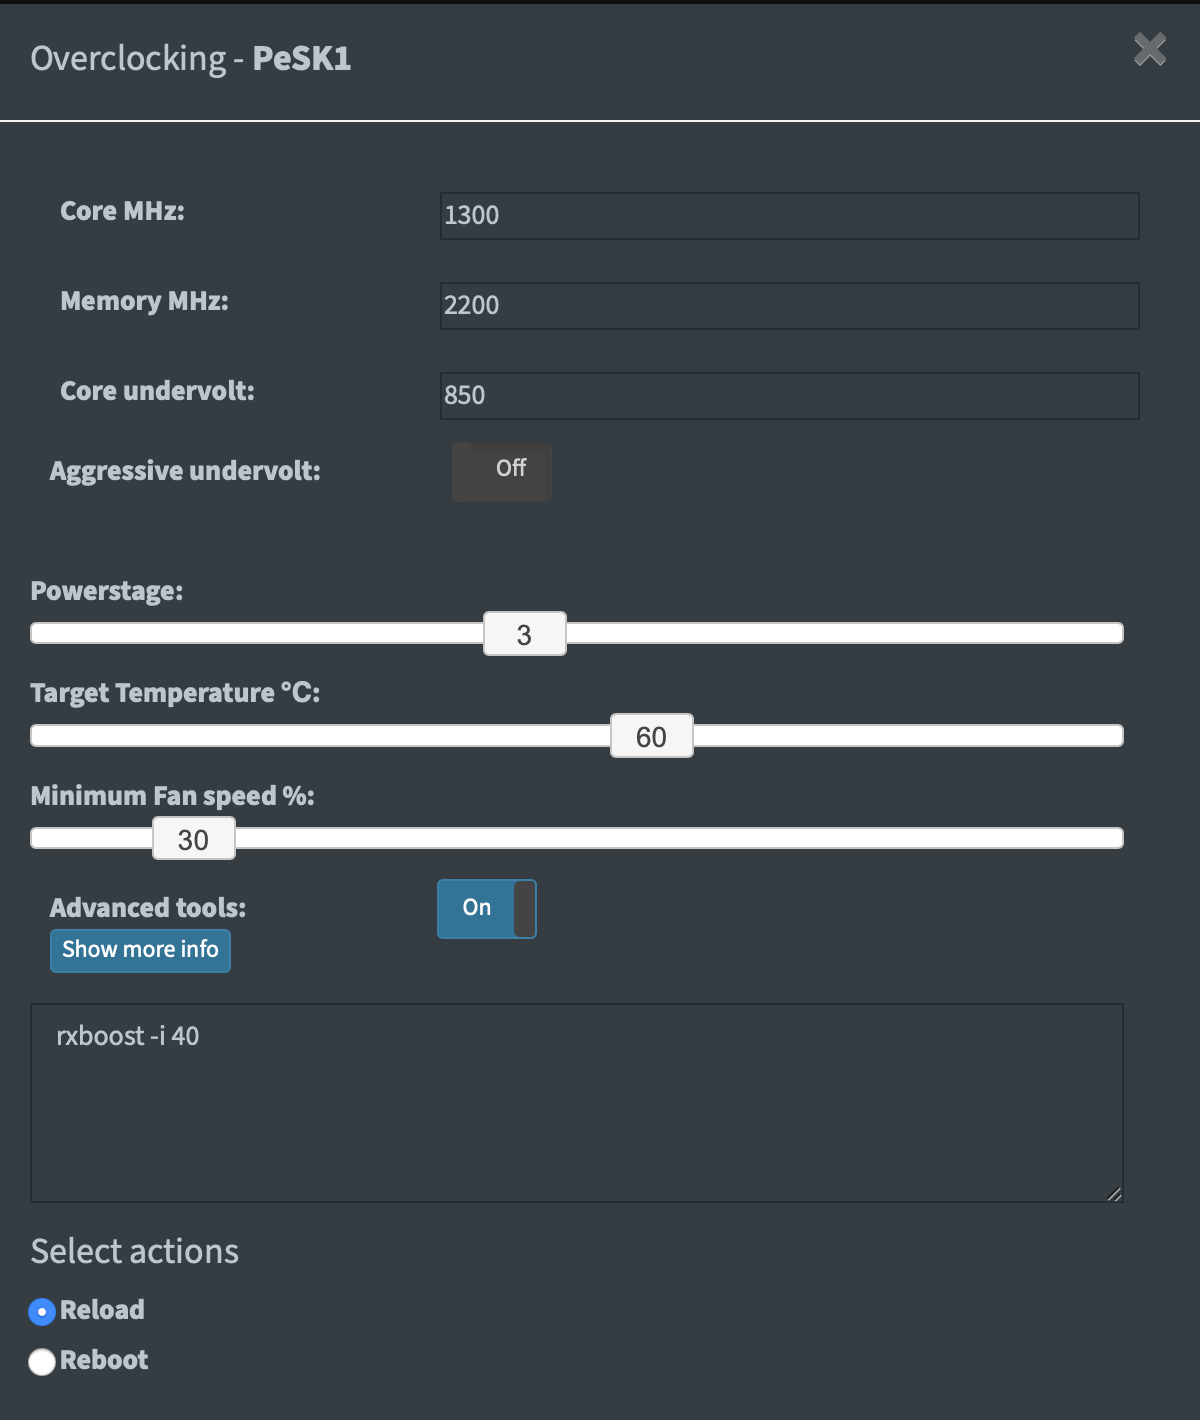Focus the Memory MHz field showing 2200
This screenshot has width=1200, height=1420.
coord(789,306)
